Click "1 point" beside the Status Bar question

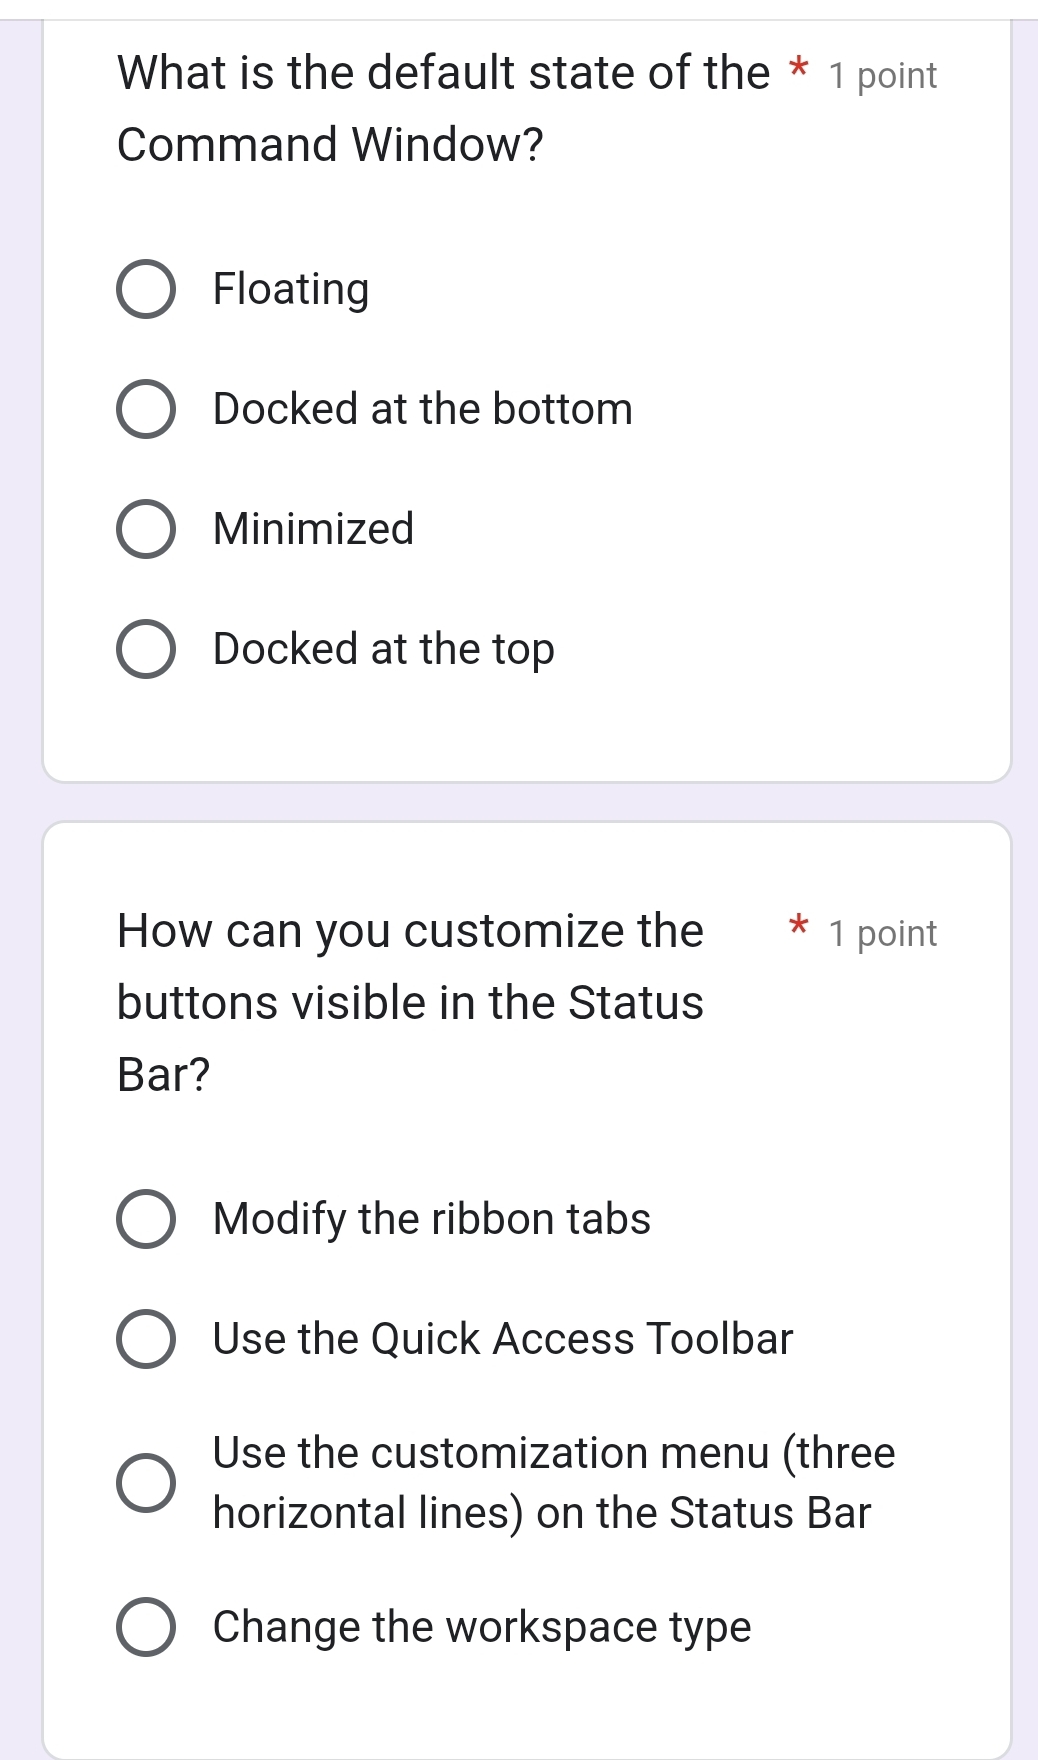point(883,934)
